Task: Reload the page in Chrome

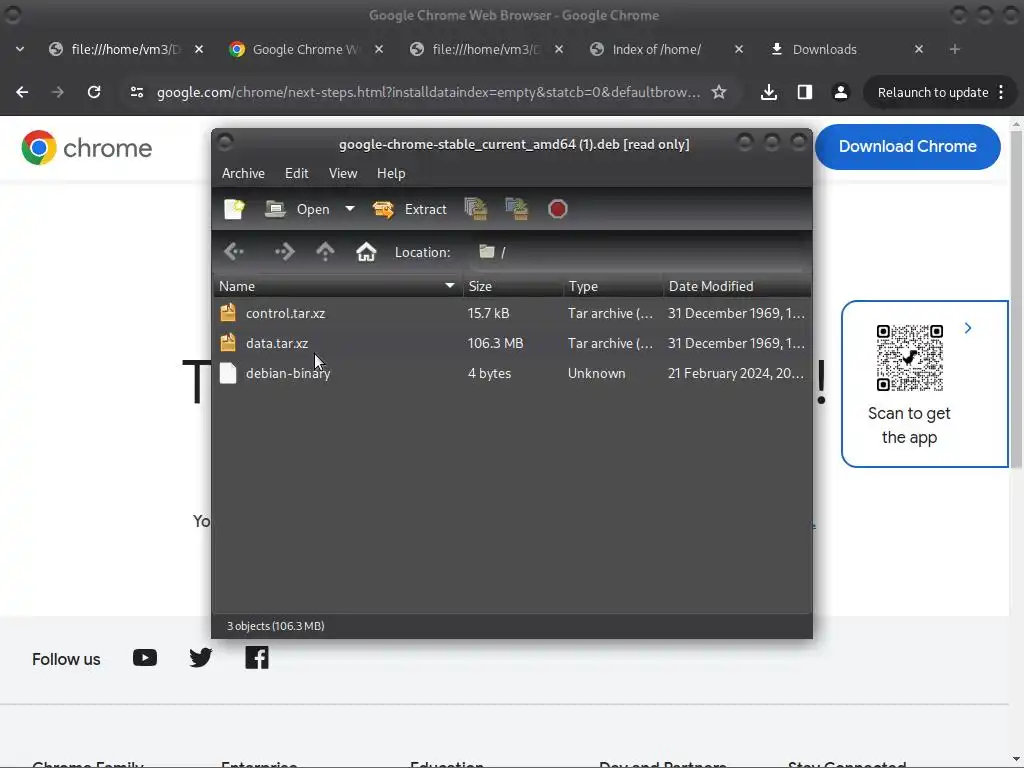Action: (94, 92)
